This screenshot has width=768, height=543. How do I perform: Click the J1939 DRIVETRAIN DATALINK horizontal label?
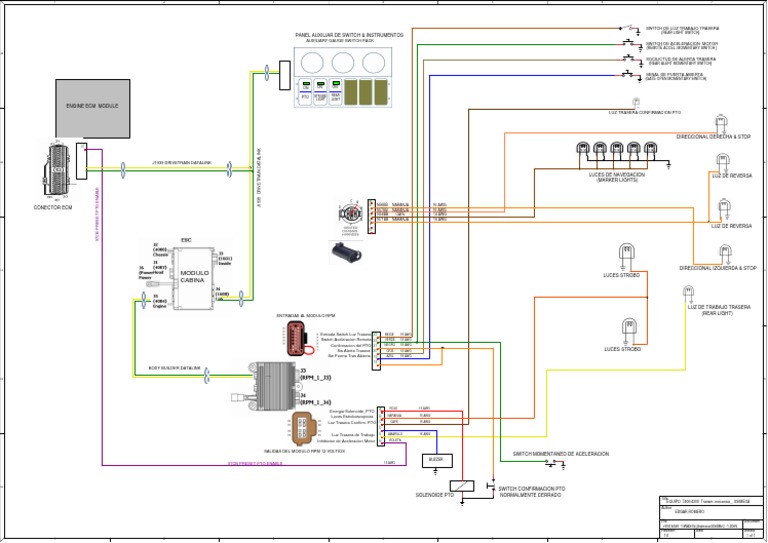181,163
